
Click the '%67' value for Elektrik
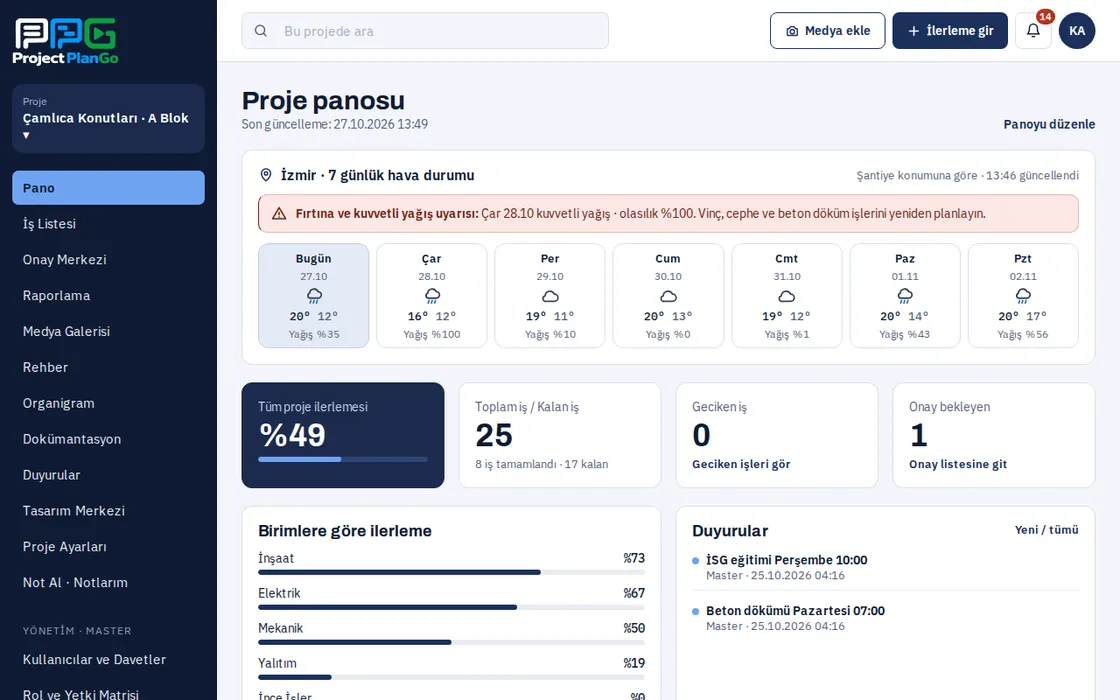(x=634, y=593)
